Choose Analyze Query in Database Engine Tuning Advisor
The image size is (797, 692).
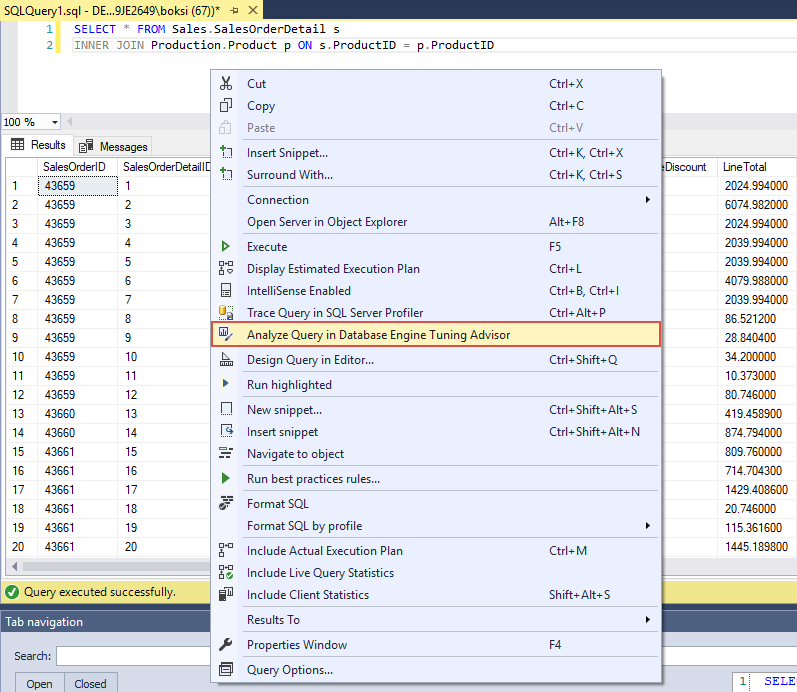click(436, 335)
